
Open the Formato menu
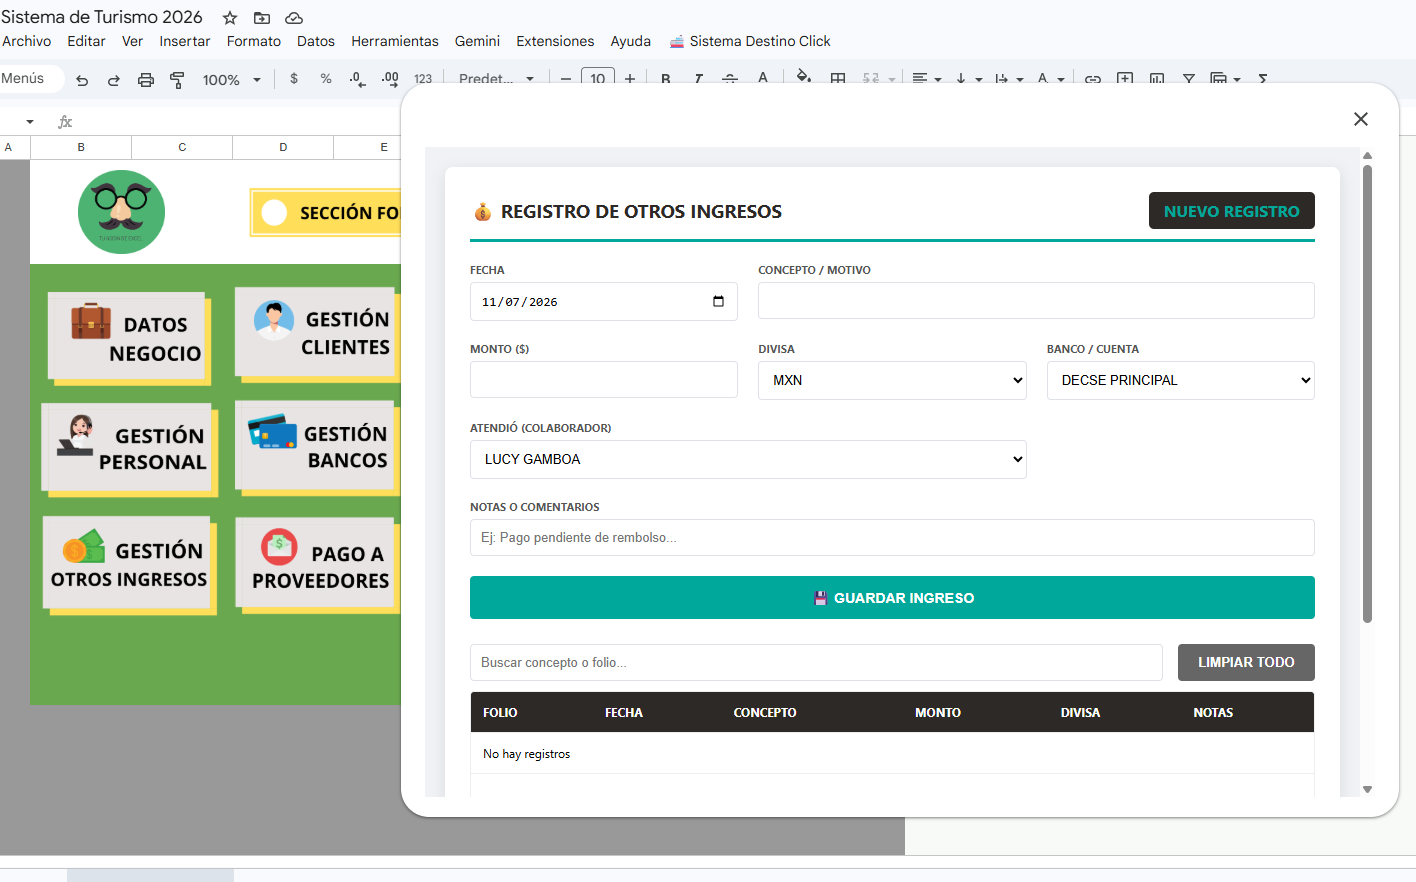point(254,41)
